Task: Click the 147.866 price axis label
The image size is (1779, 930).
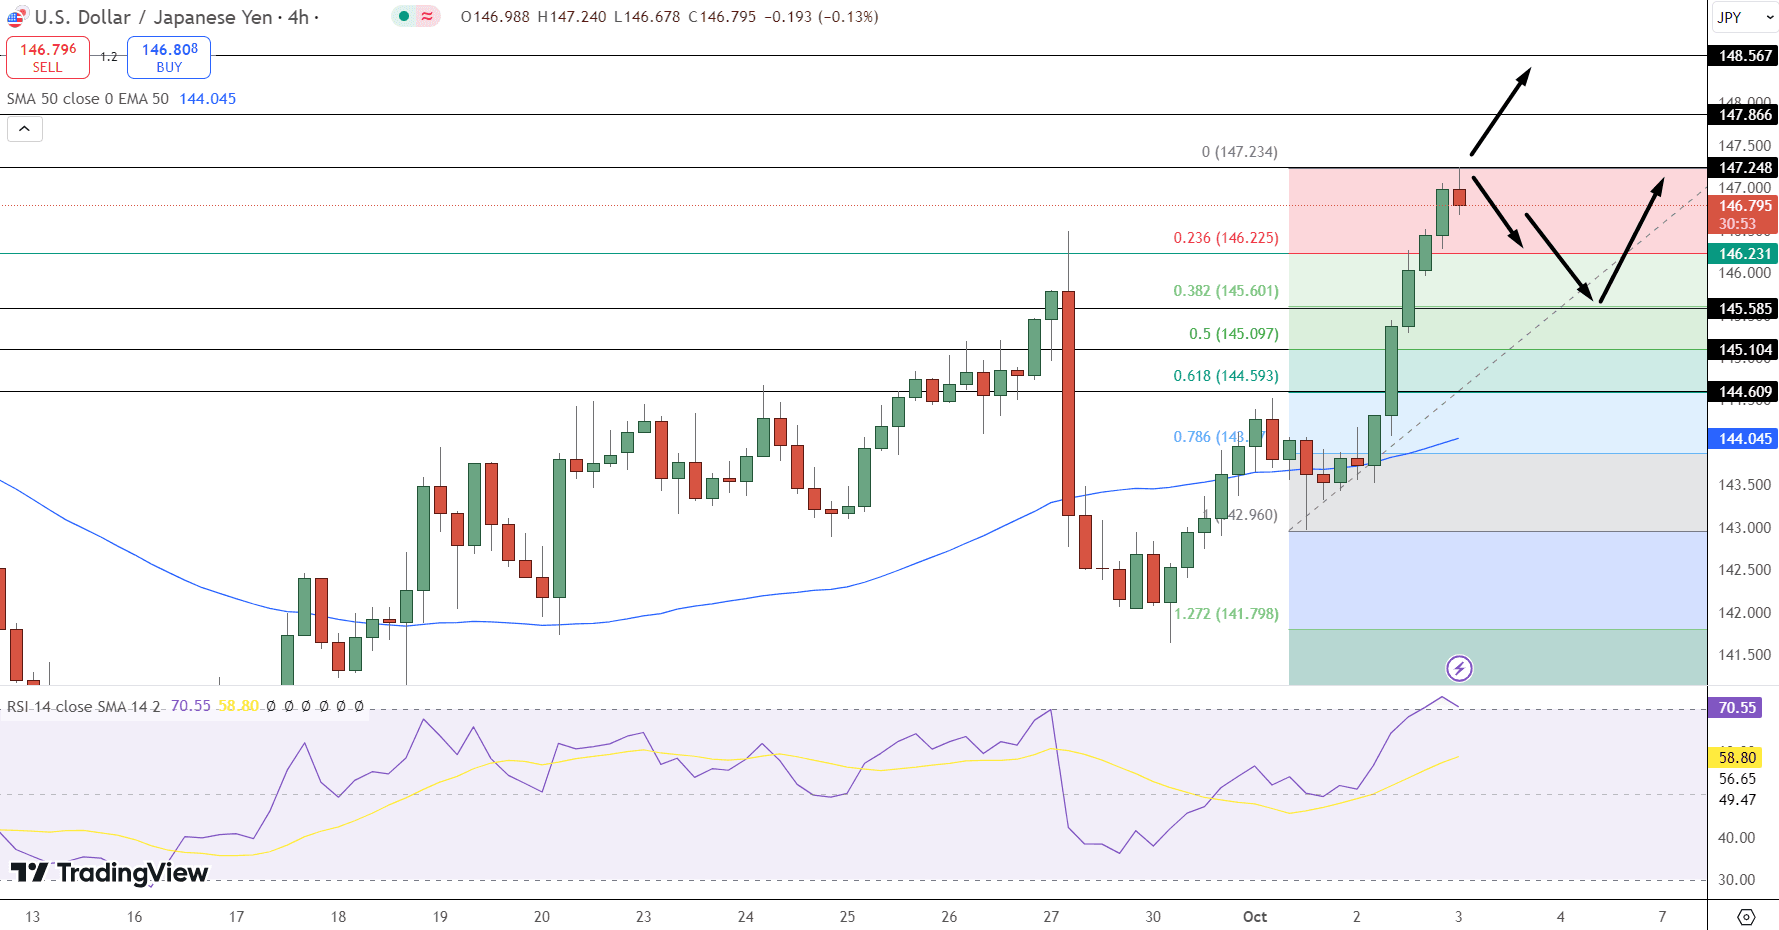Action: pyautogui.click(x=1743, y=115)
